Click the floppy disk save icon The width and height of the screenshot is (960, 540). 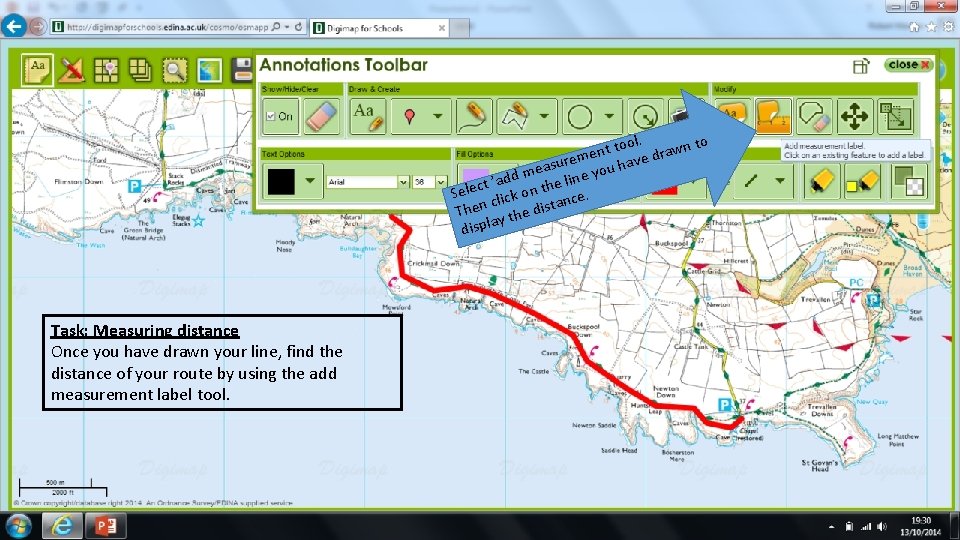(242, 70)
